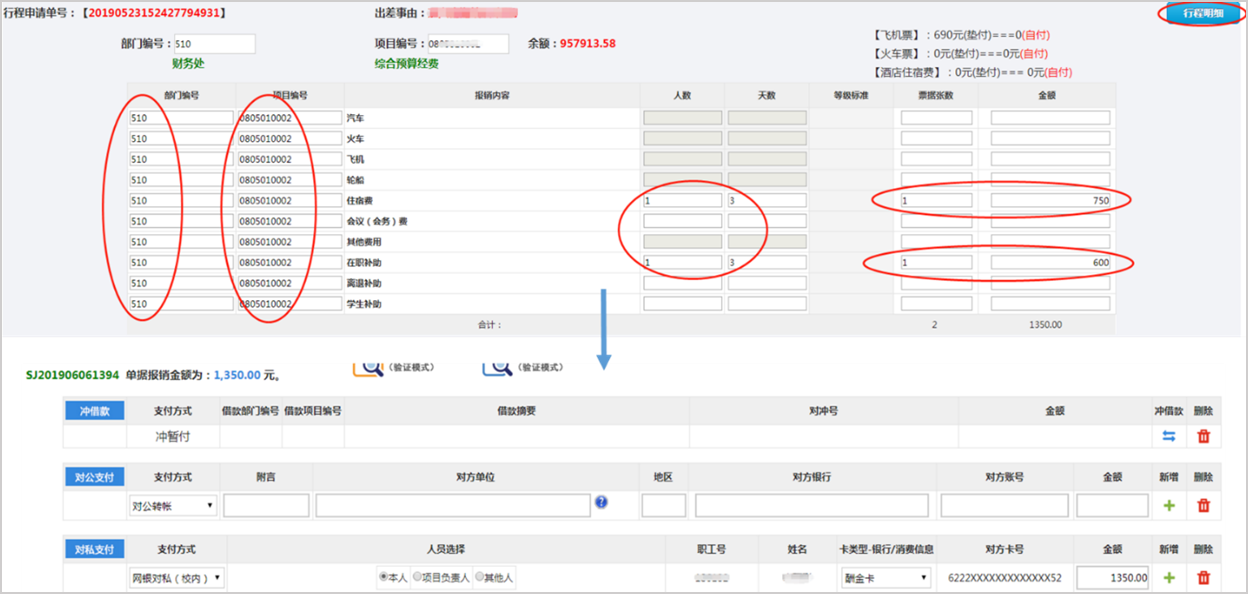Delete the 冲暂付 loan row

1203,436
